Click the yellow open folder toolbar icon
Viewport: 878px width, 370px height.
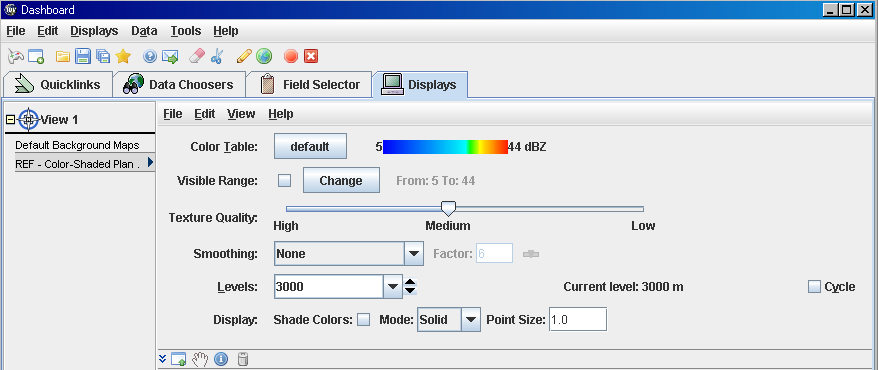point(63,56)
